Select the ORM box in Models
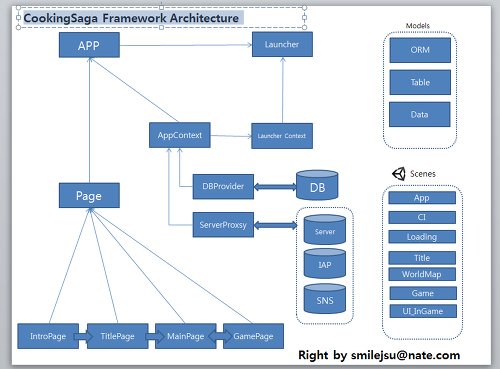The height and width of the screenshot is (369, 500). (x=420, y=50)
